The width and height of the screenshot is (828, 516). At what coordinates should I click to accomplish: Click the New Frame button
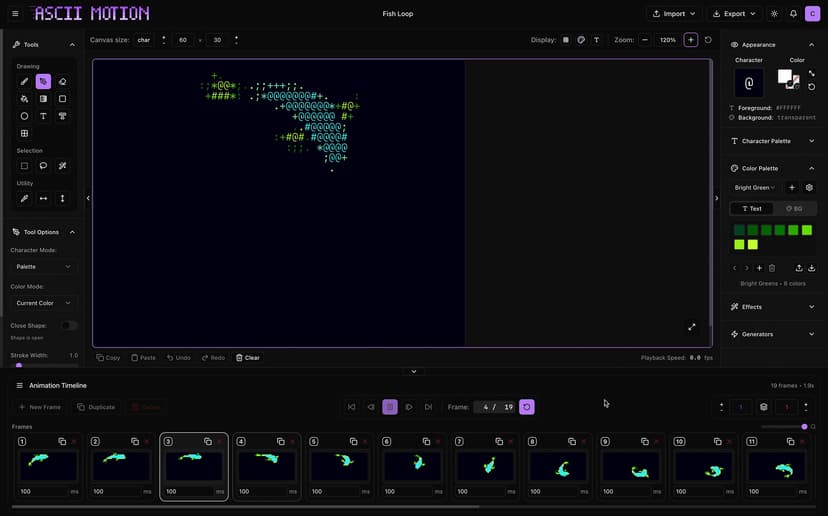click(x=40, y=407)
